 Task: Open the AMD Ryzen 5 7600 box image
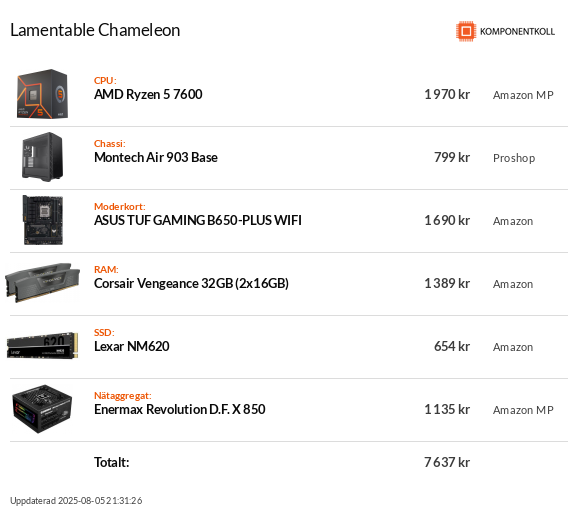[x=43, y=94]
